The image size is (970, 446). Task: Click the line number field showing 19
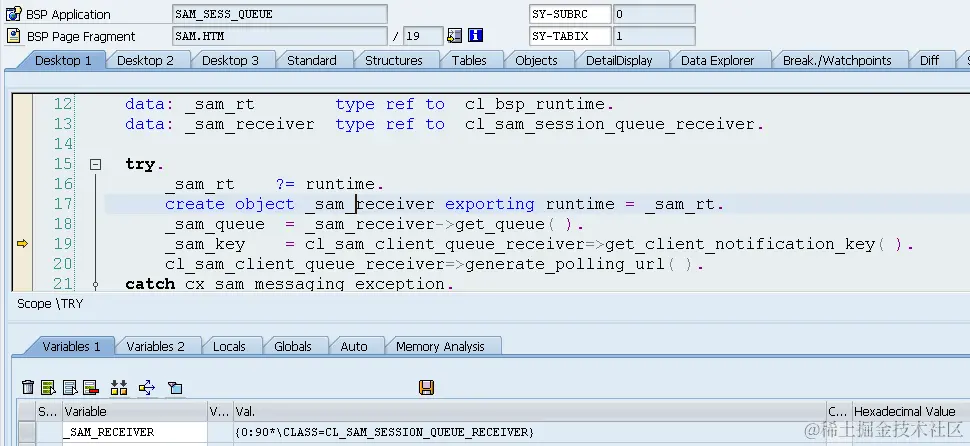[x=423, y=36]
